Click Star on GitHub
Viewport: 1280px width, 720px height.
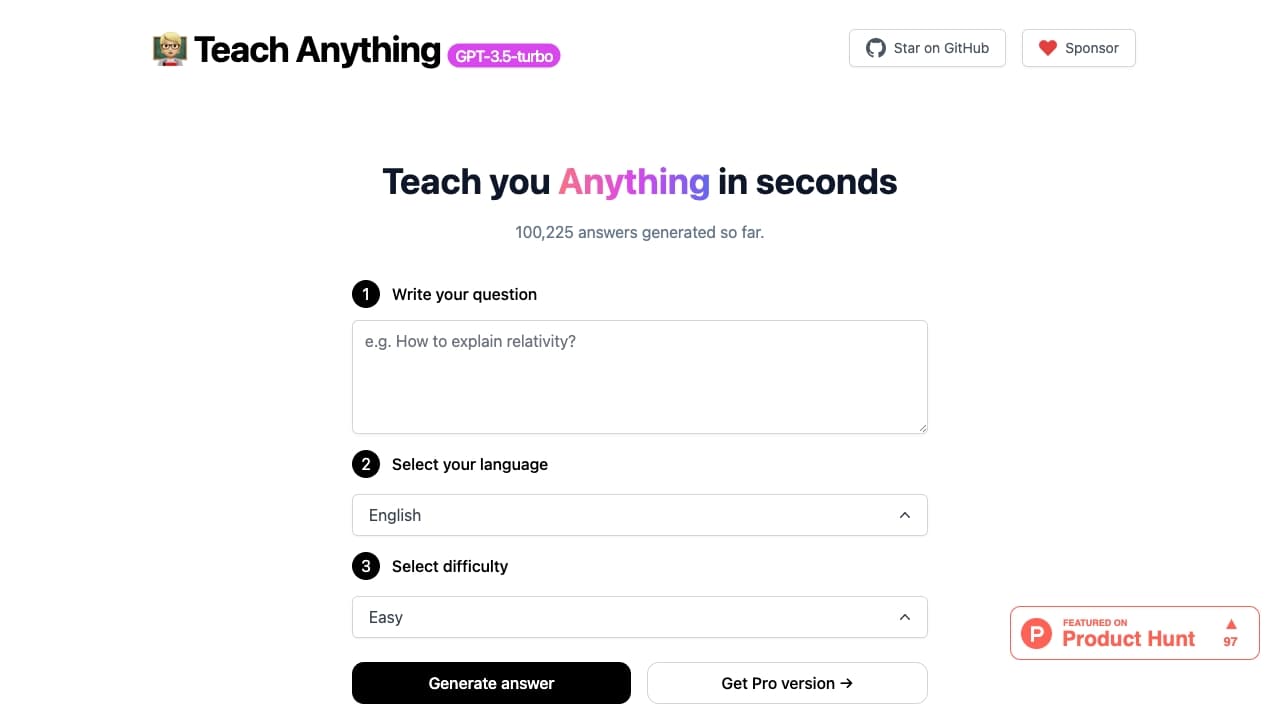click(x=927, y=47)
